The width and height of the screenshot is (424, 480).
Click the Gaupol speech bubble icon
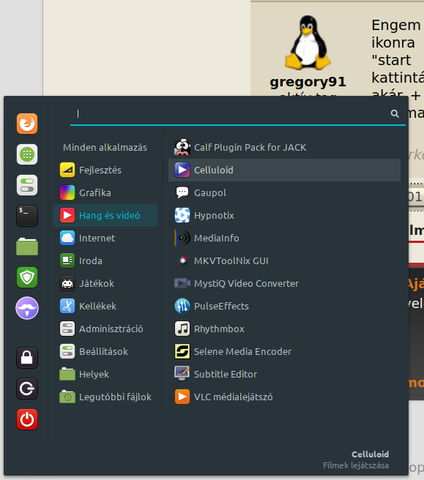pyautogui.click(x=182, y=193)
